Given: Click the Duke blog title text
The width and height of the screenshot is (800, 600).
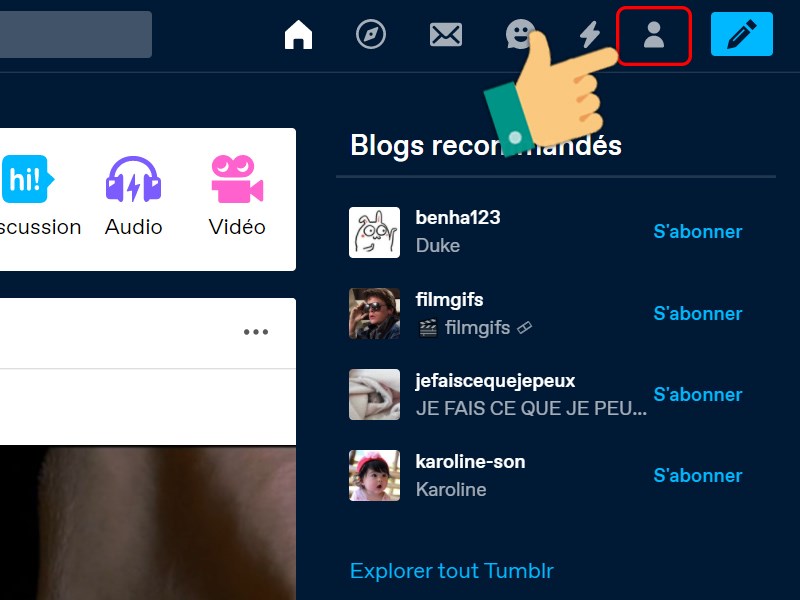Looking at the screenshot, I should point(438,245).
